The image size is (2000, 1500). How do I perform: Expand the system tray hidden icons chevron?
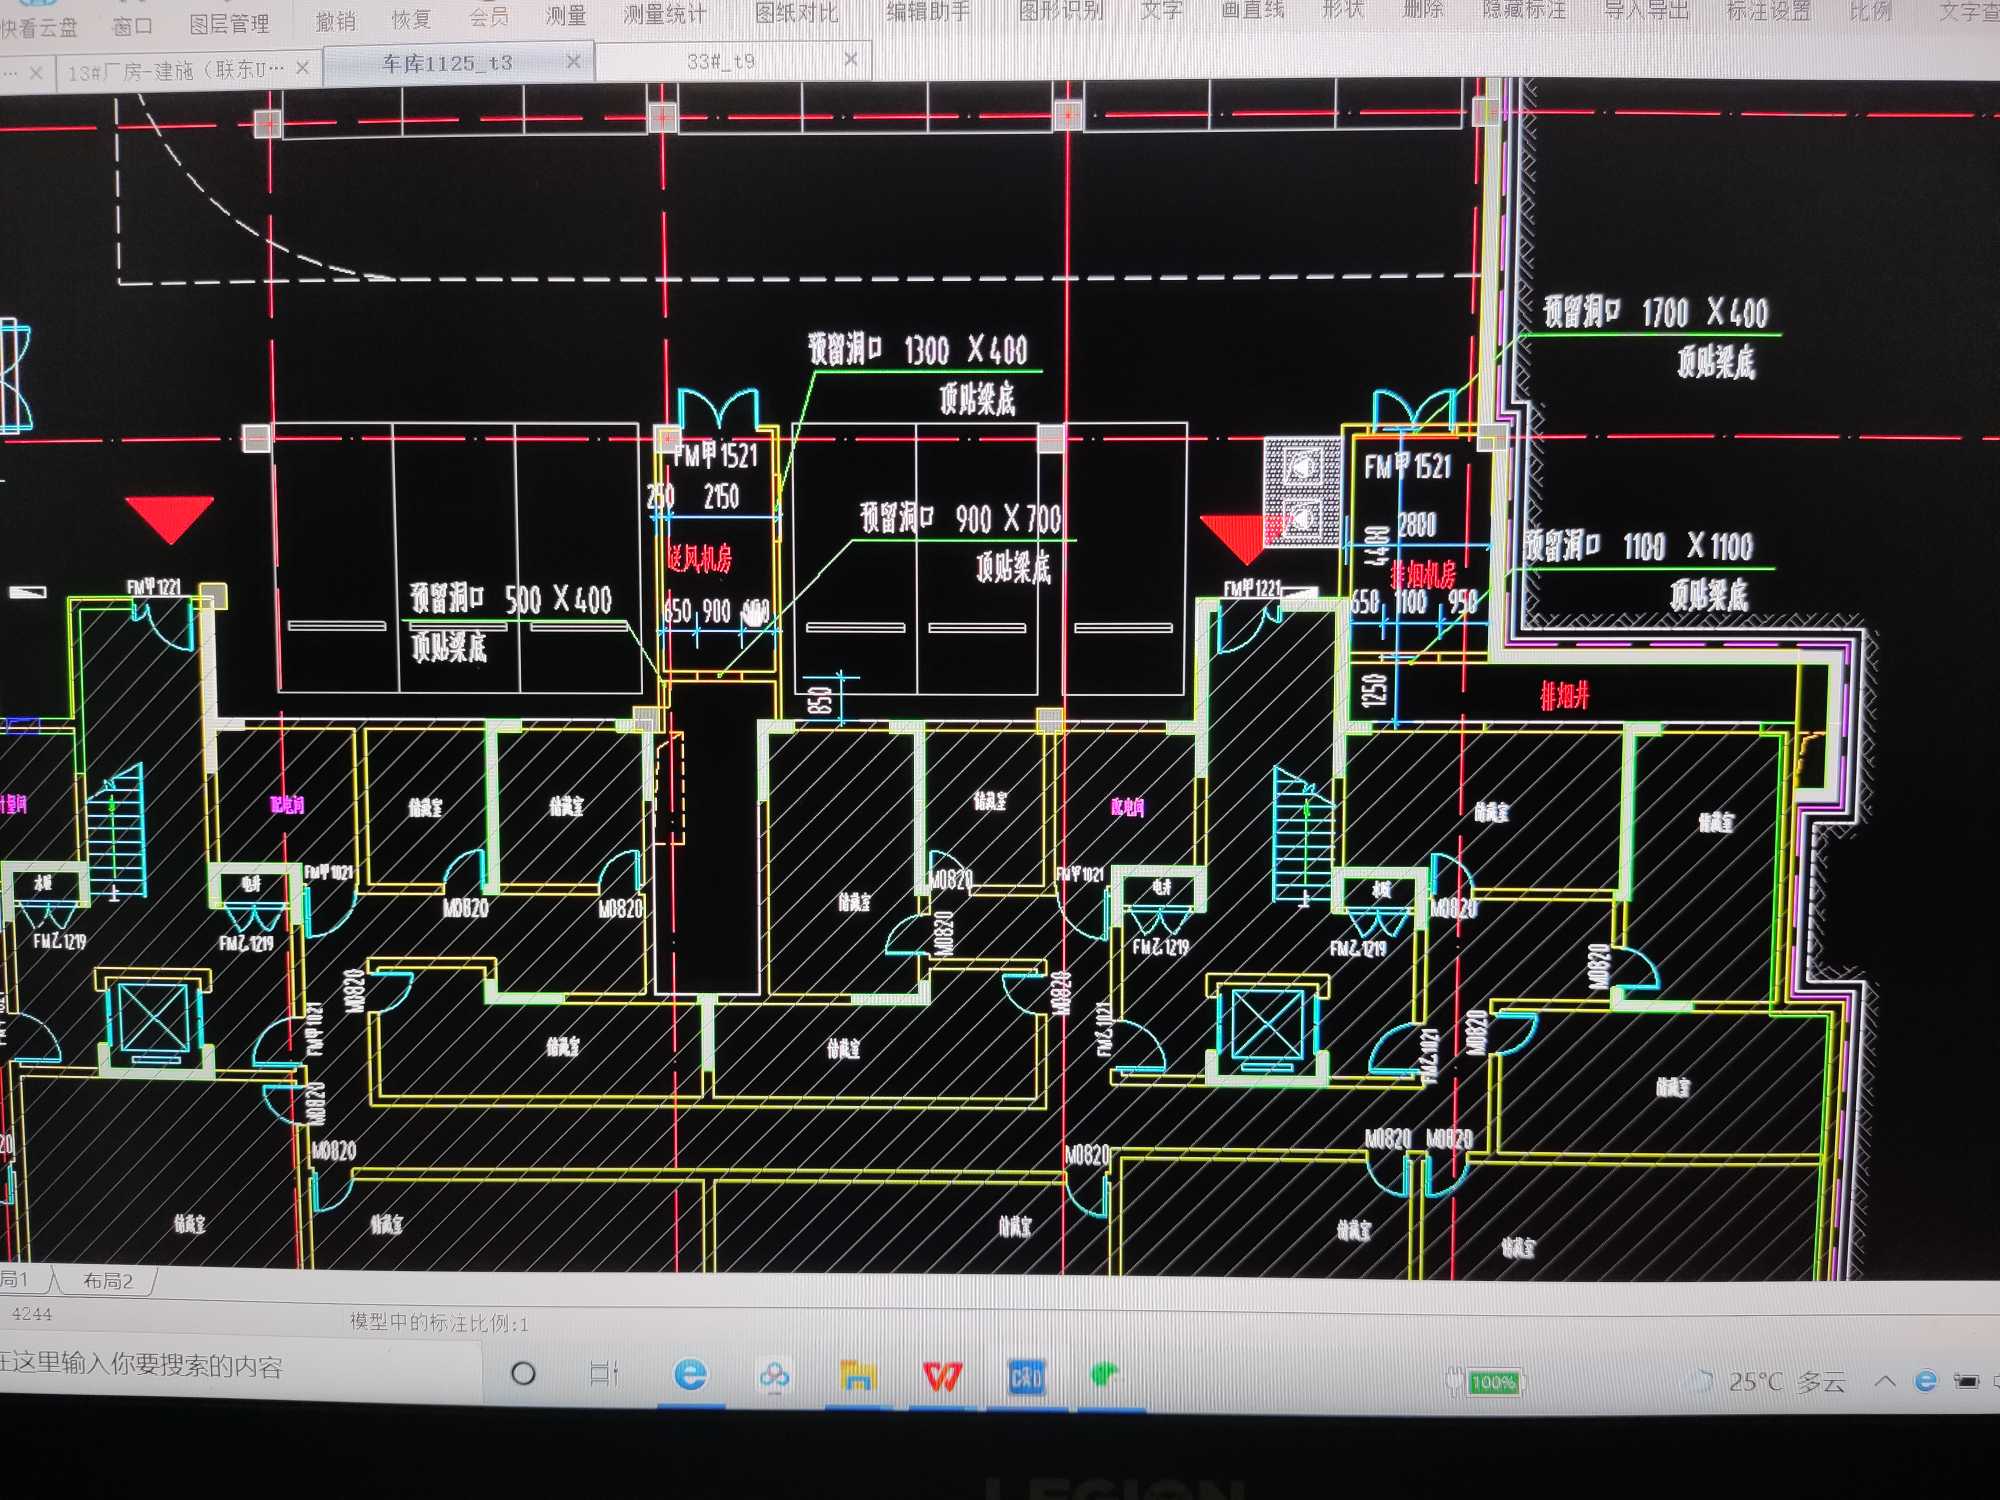(x=1885, y=1381)
